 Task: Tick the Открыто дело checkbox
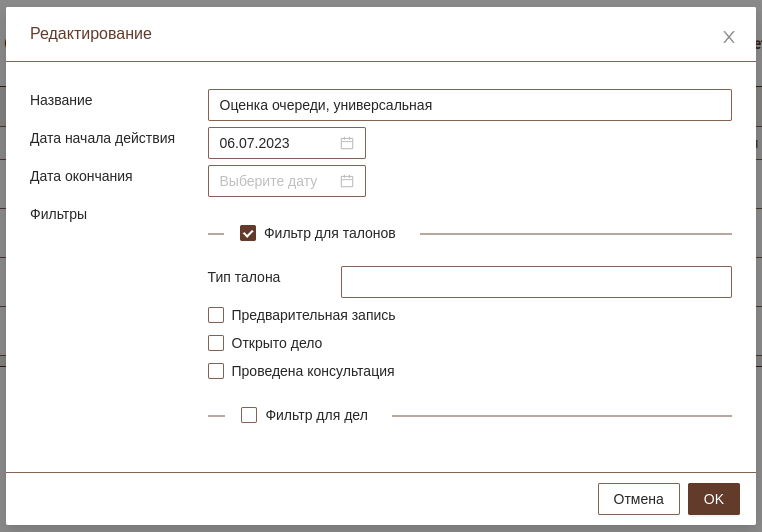coord(216,343)
